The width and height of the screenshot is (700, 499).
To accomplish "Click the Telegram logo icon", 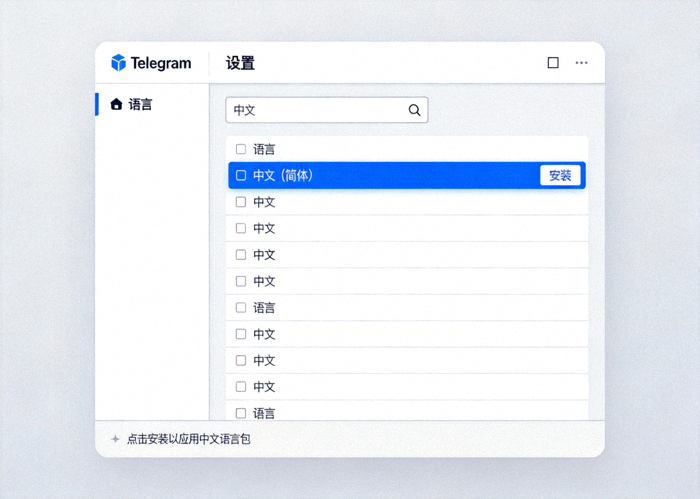I will (118, 63).
